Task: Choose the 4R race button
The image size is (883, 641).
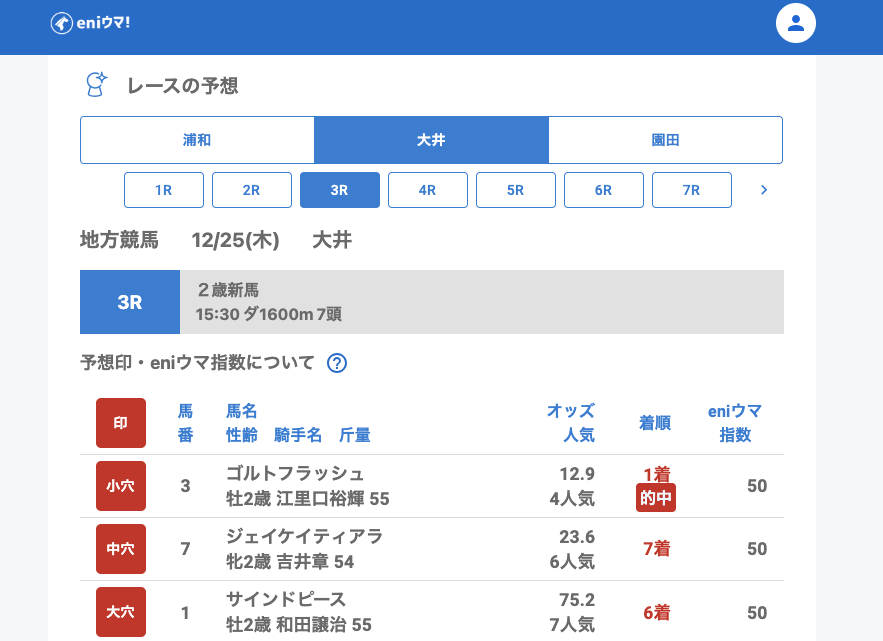Action: click(428, 190)
